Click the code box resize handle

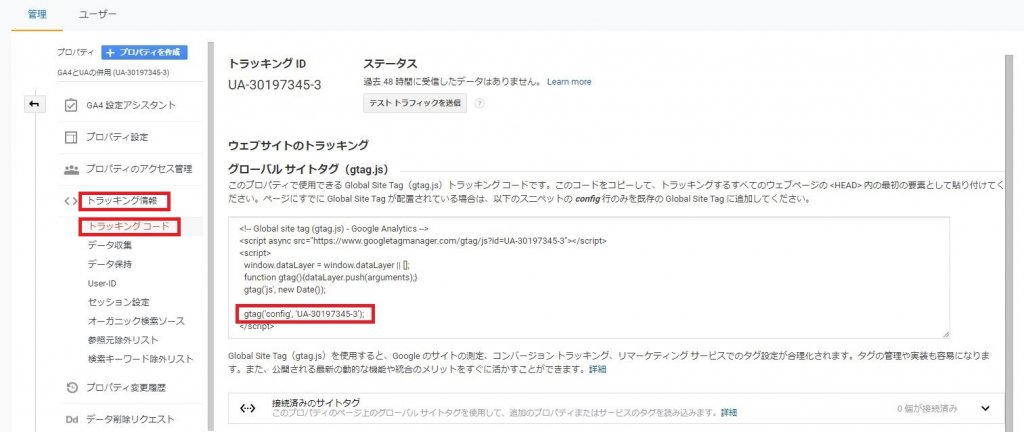click(x=945, y=334)
